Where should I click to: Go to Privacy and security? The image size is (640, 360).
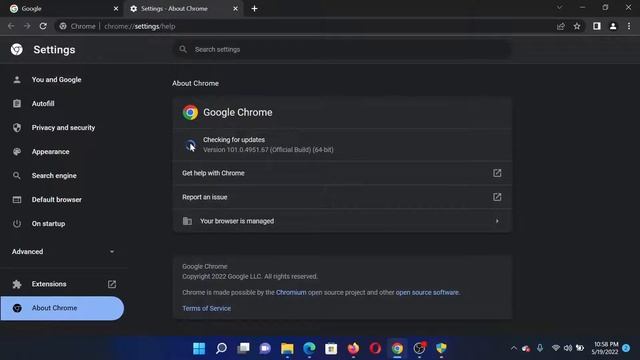point(63,128)
